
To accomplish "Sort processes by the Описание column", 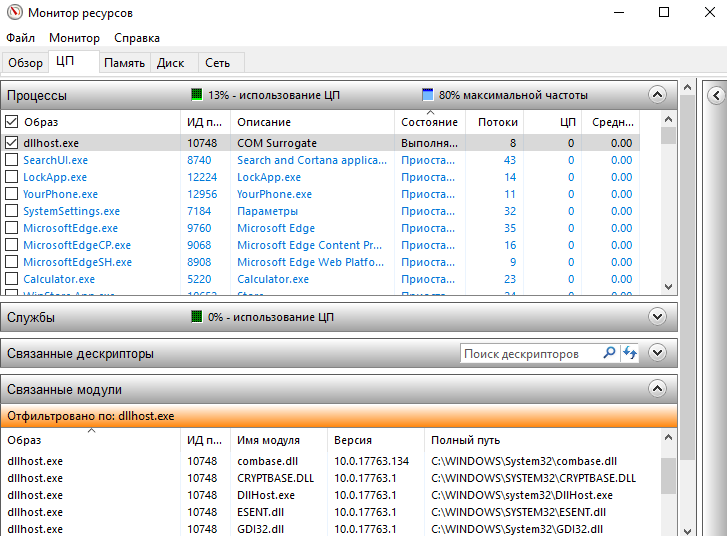I will tap(312, 122).
